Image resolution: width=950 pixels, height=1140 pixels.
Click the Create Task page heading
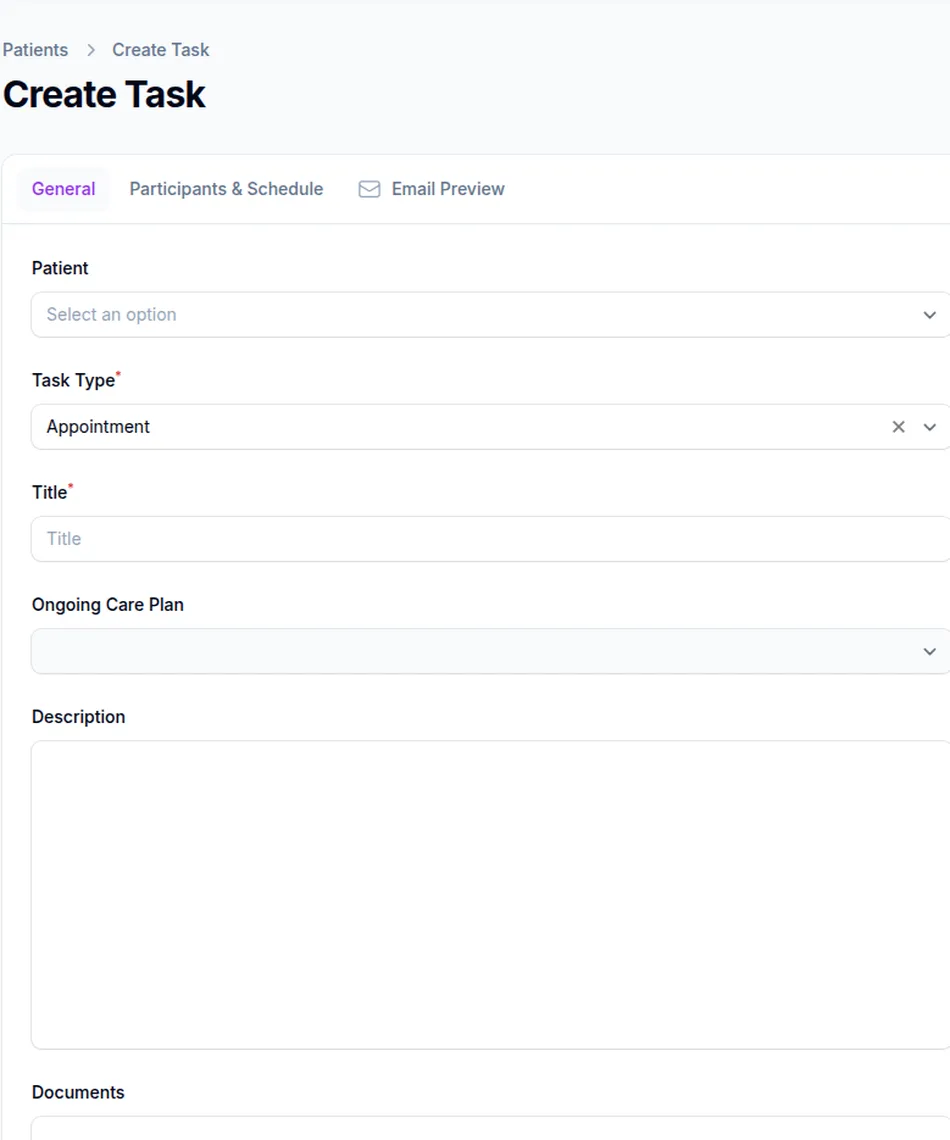[104, 95]
